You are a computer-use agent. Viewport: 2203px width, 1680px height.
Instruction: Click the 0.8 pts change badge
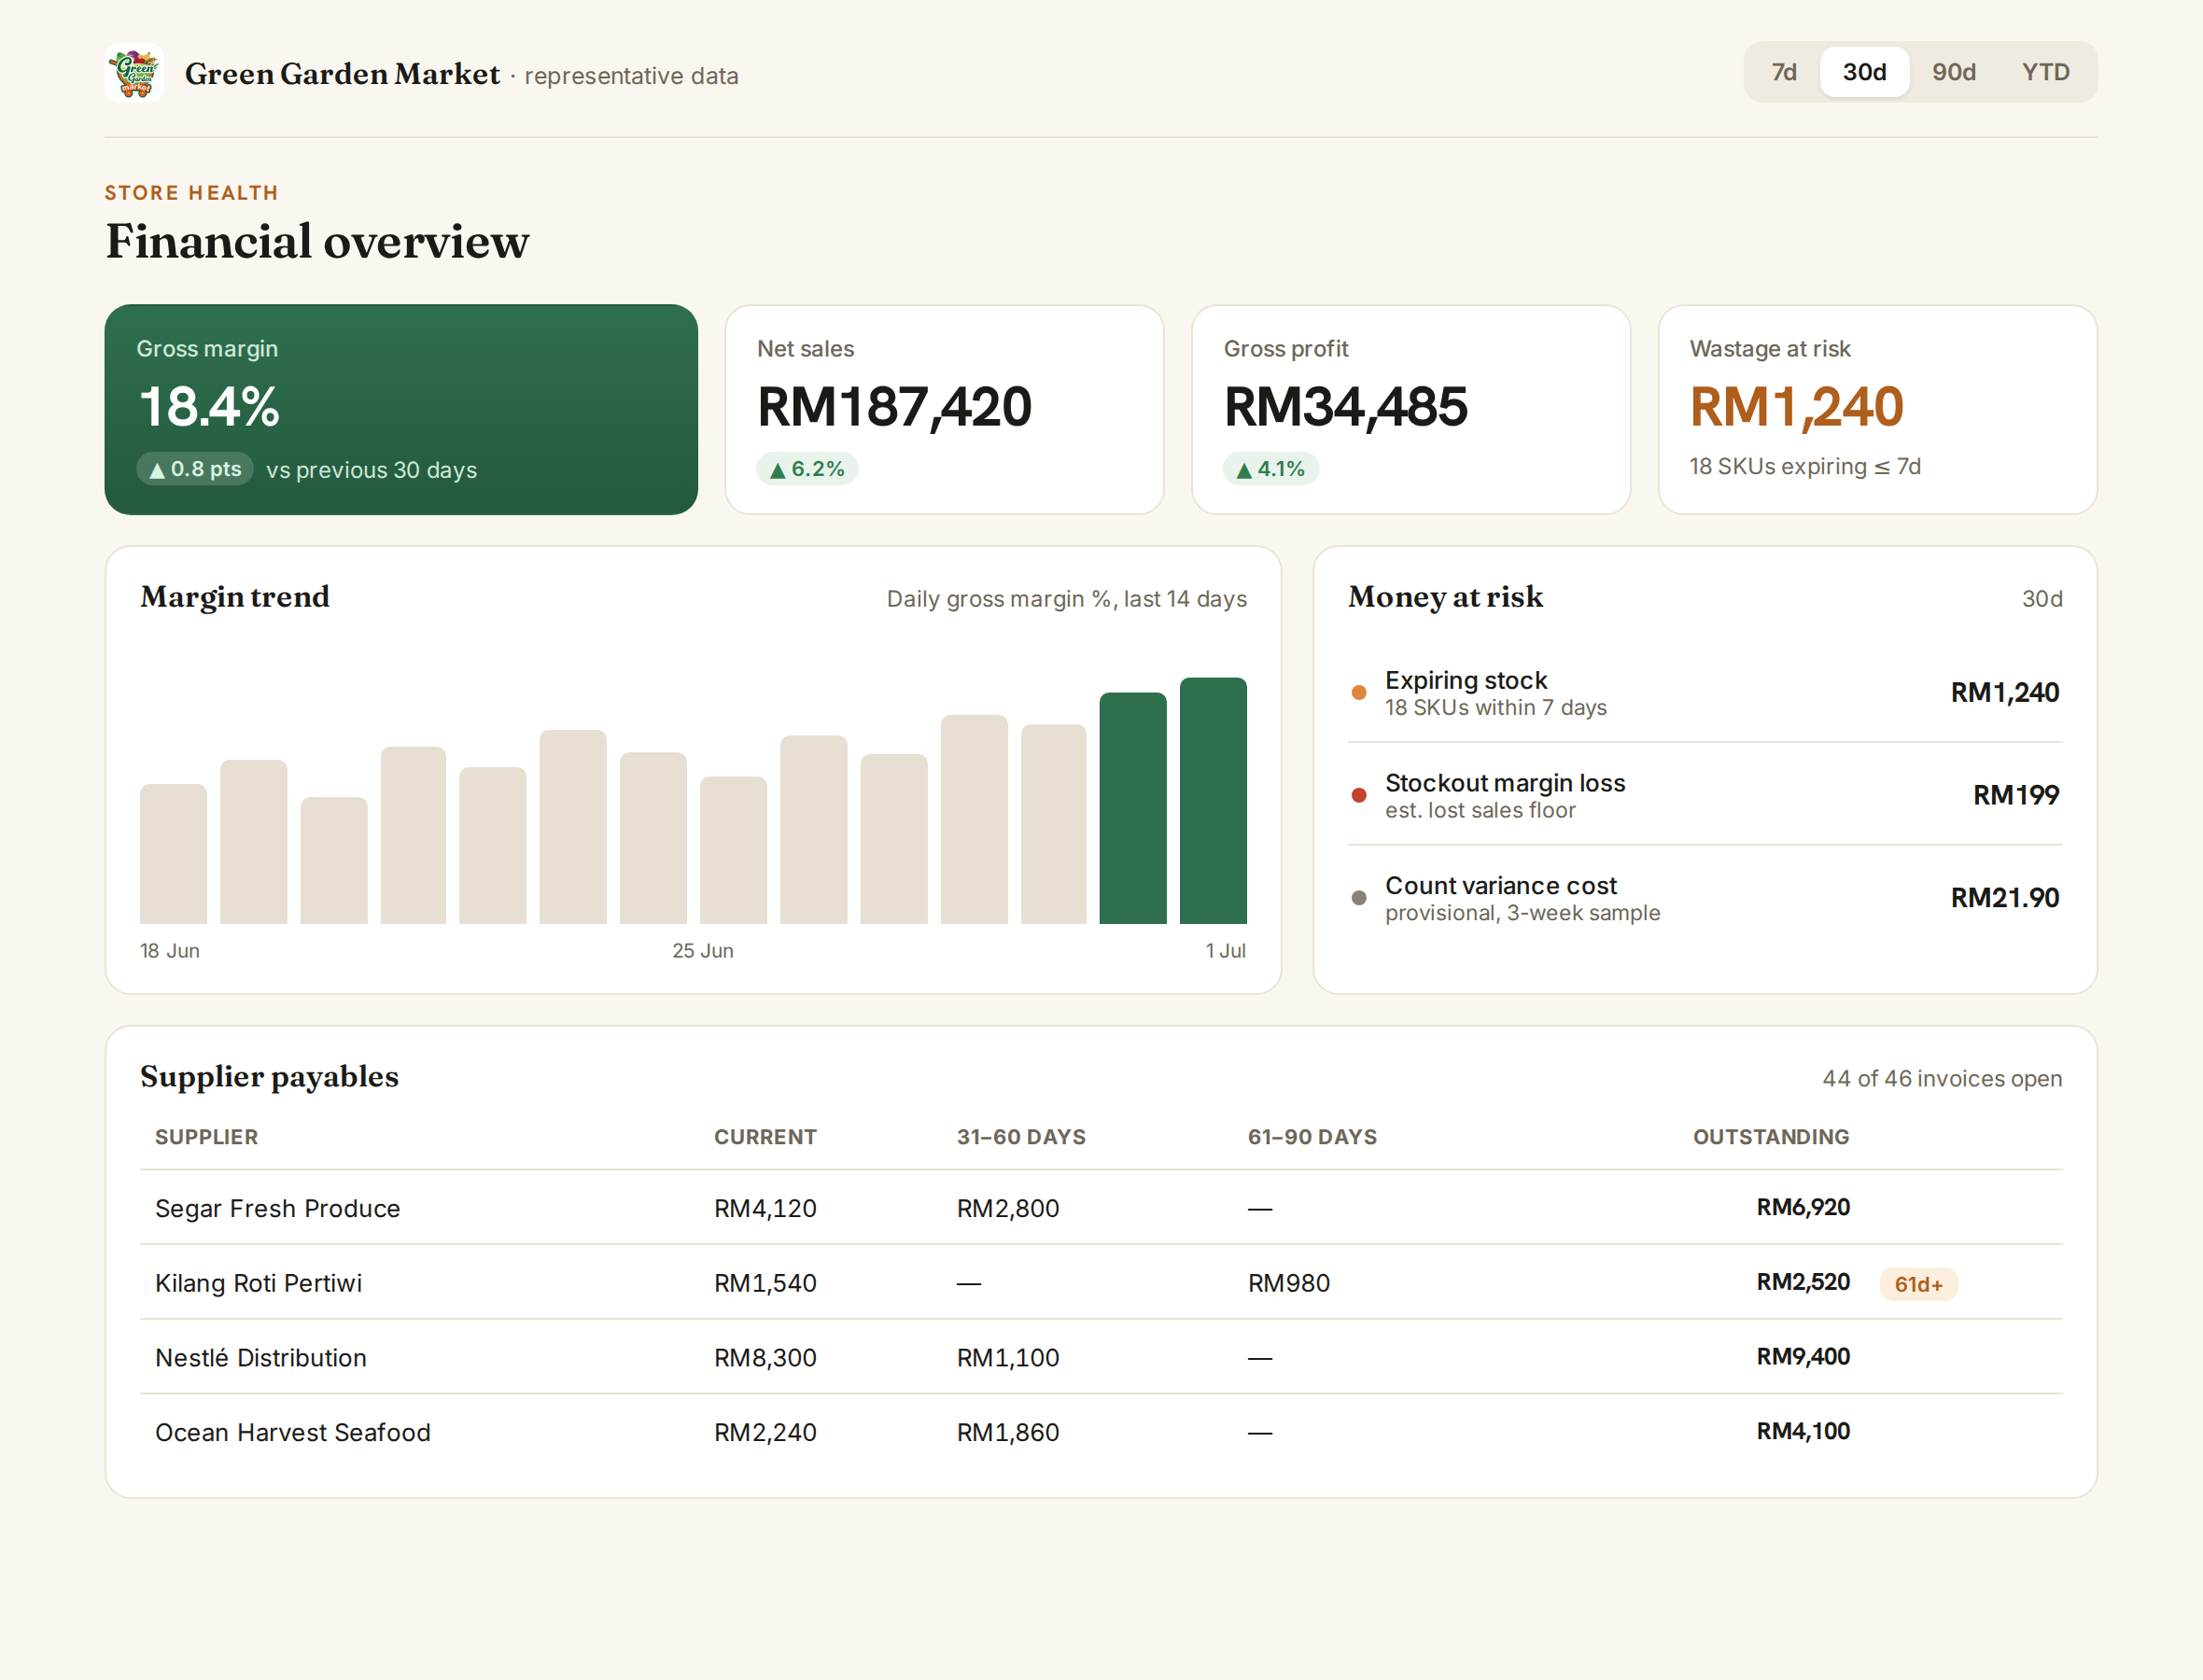[195, 469]
